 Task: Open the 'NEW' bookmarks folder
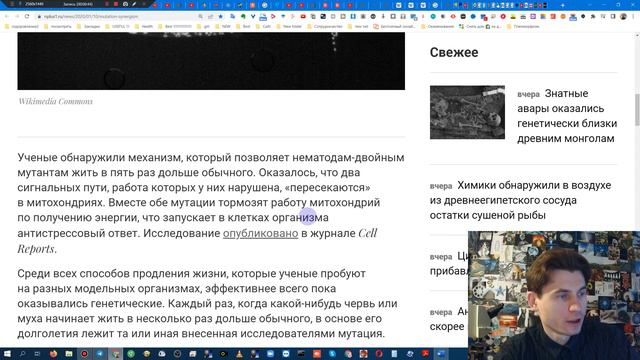222,27
